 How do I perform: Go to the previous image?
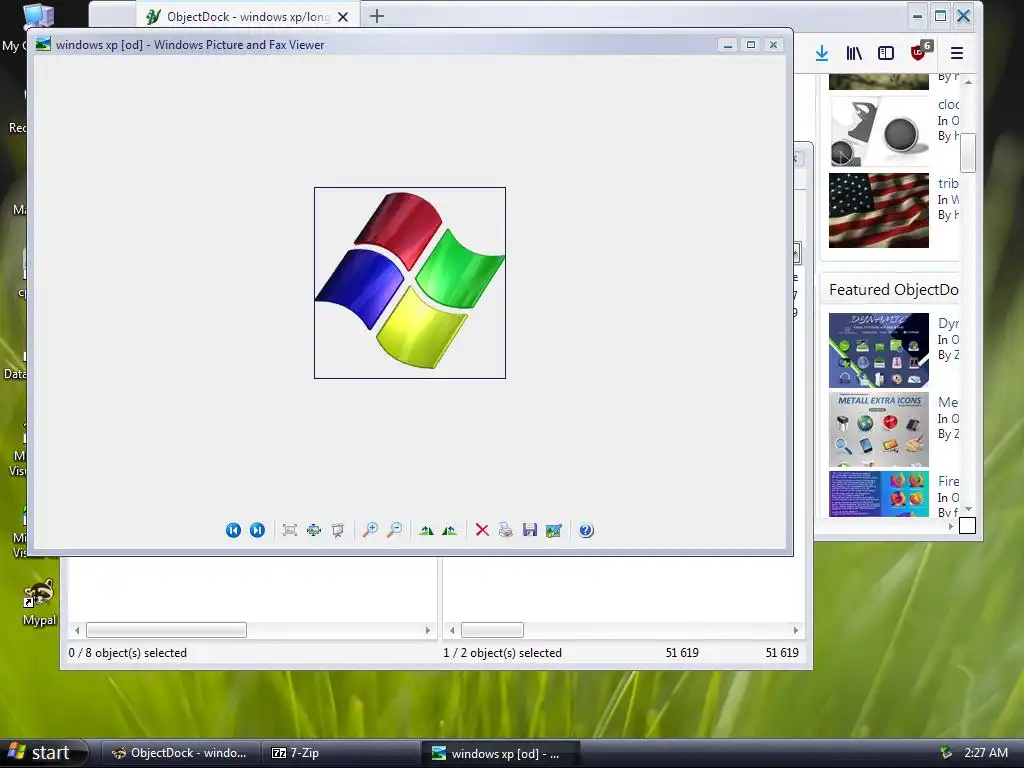pyautogui.click(x=233, y=530)
